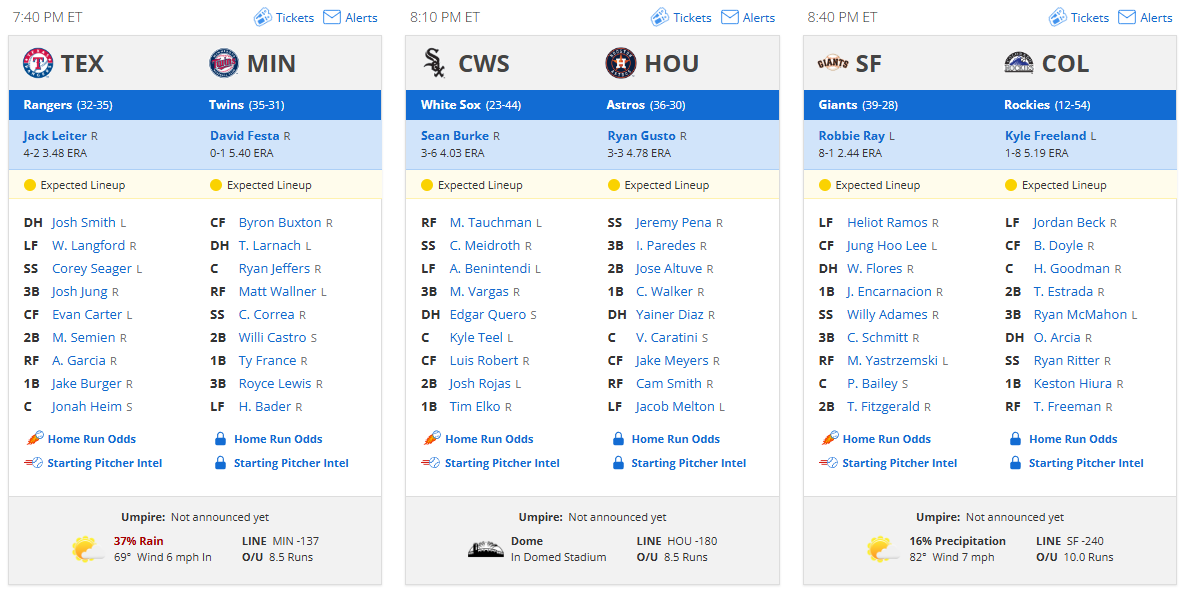Screen dimensions: 1188x596
Task: Open Robbie Ray's pitcher profile
Action: tap(852, 136)
